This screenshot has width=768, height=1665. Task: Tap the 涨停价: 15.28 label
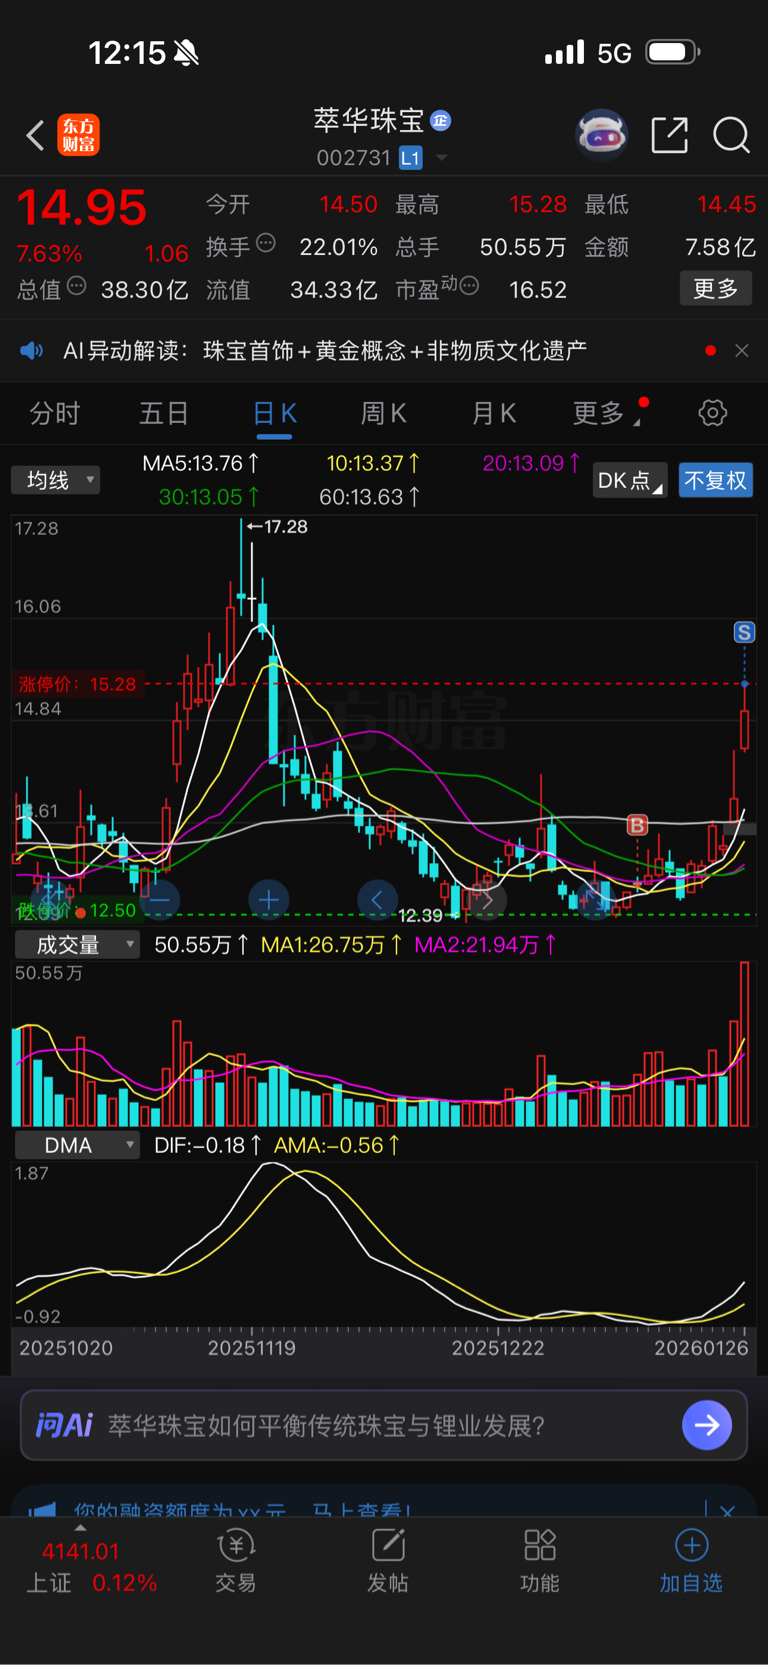[x=77, y=685]
